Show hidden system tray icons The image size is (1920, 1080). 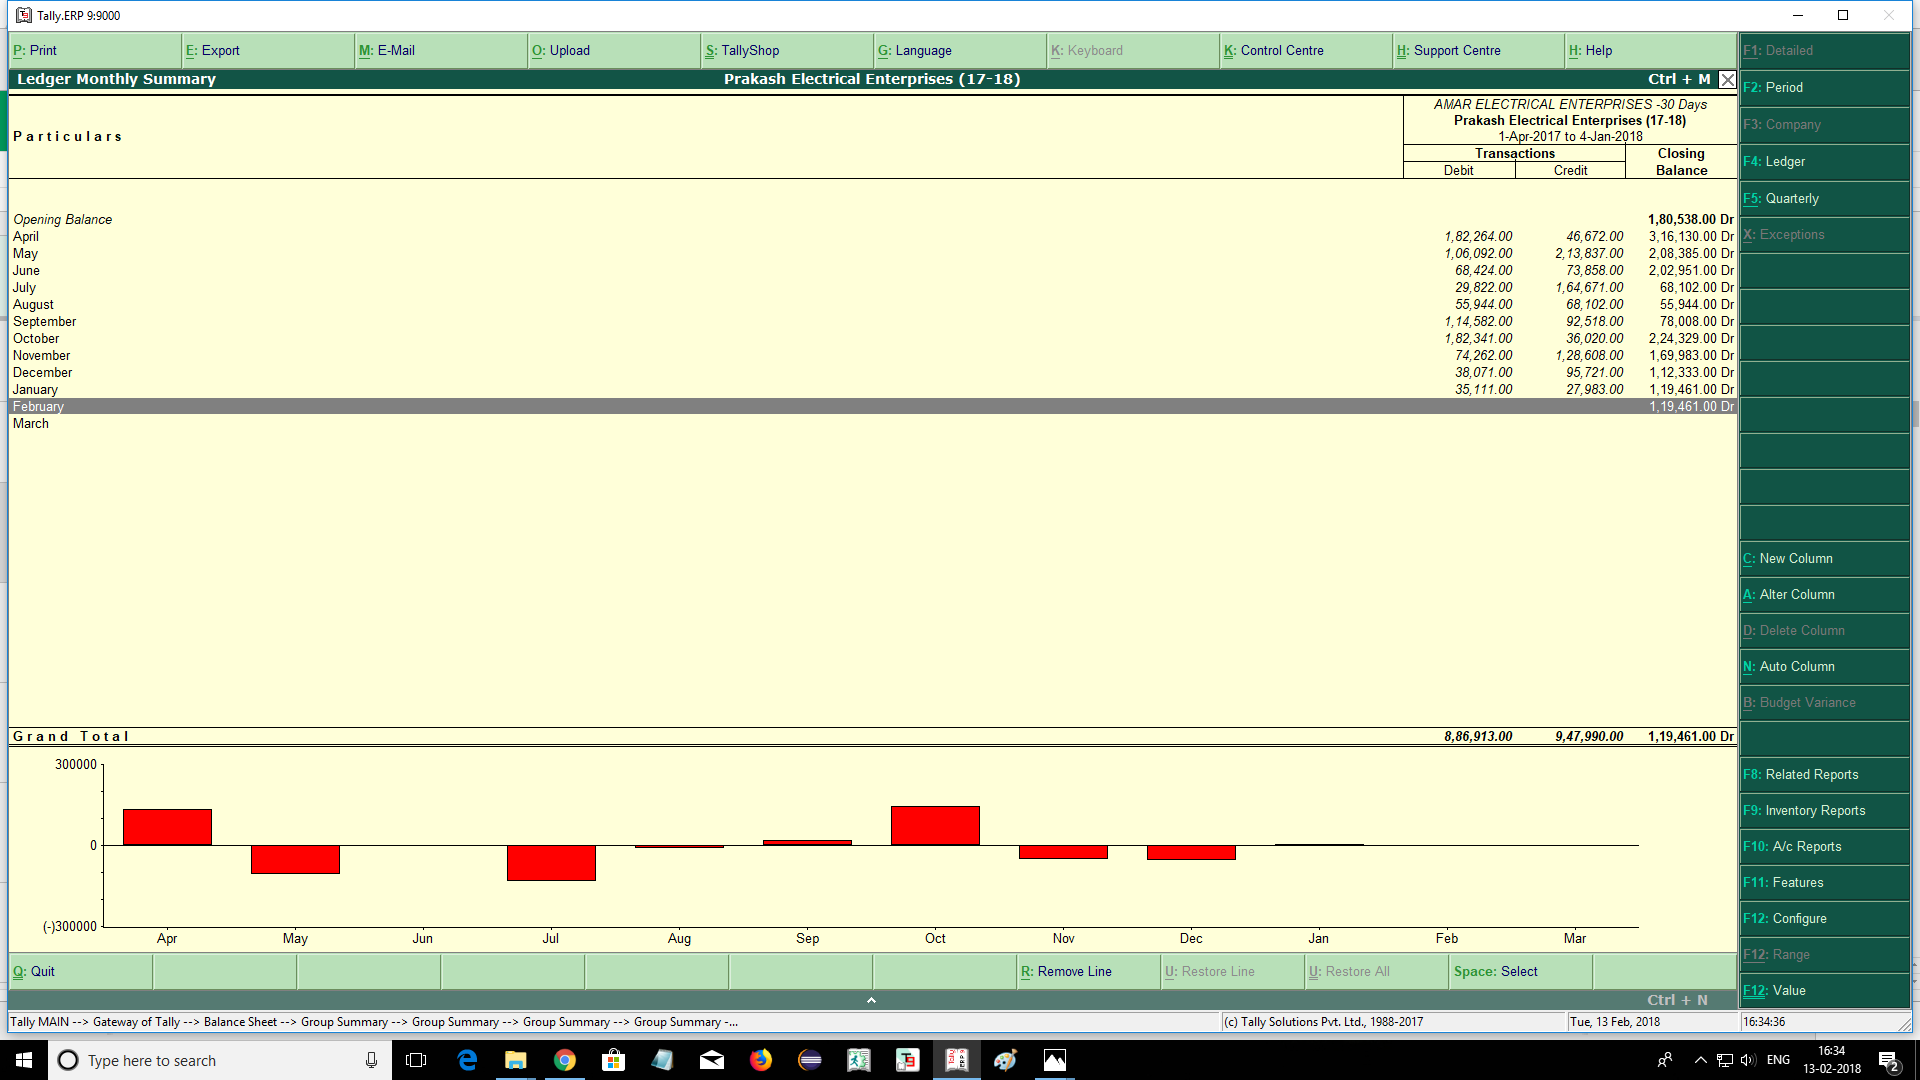click(x=1700, y=1060)
